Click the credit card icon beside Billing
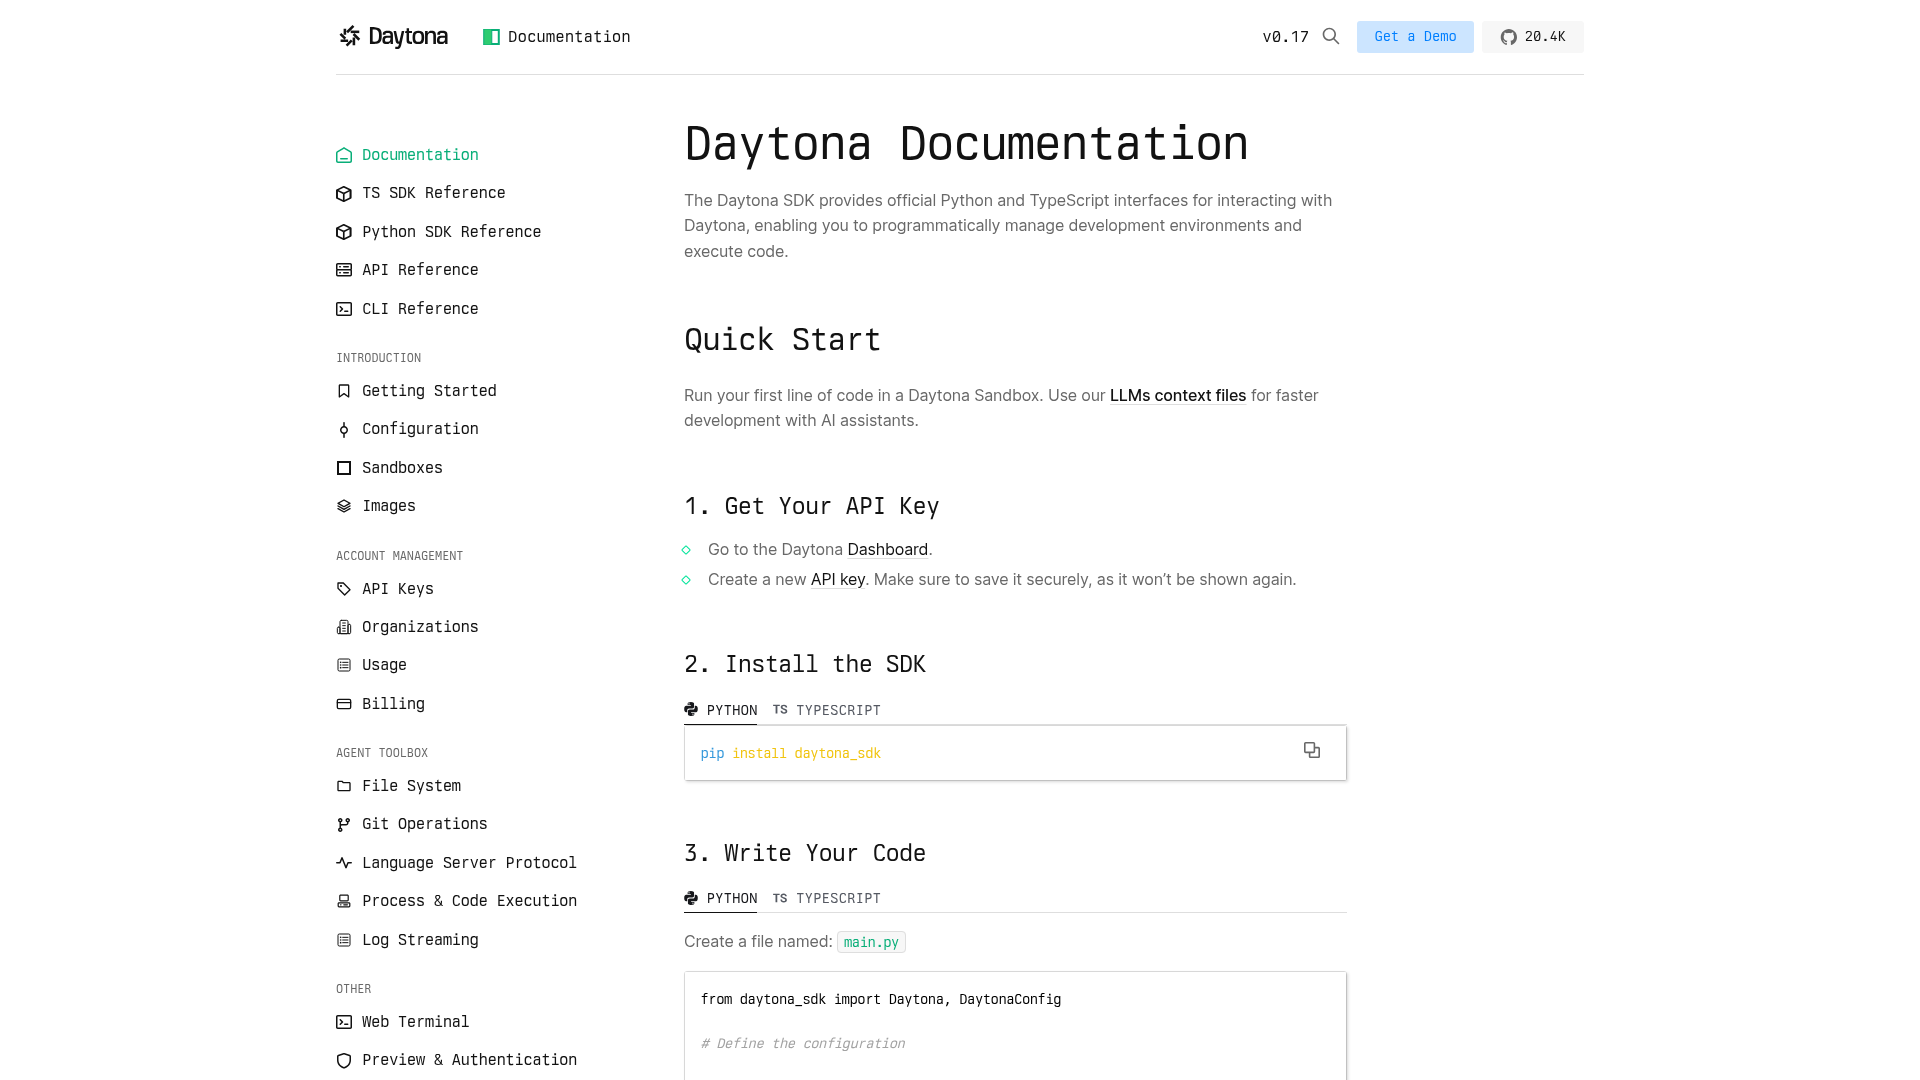The width and height of the screenshot is (1920, 1080). click(344, 704)
